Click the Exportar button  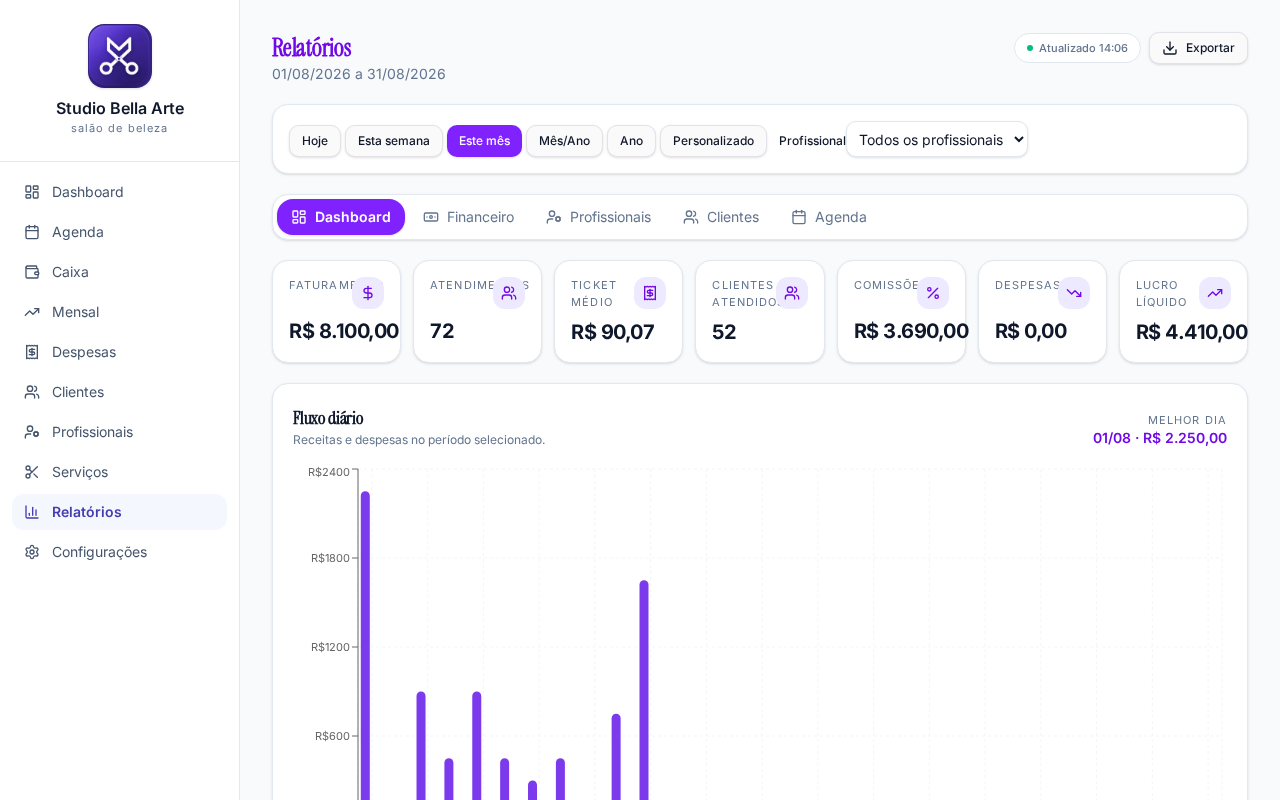[x=1198, y=48]
